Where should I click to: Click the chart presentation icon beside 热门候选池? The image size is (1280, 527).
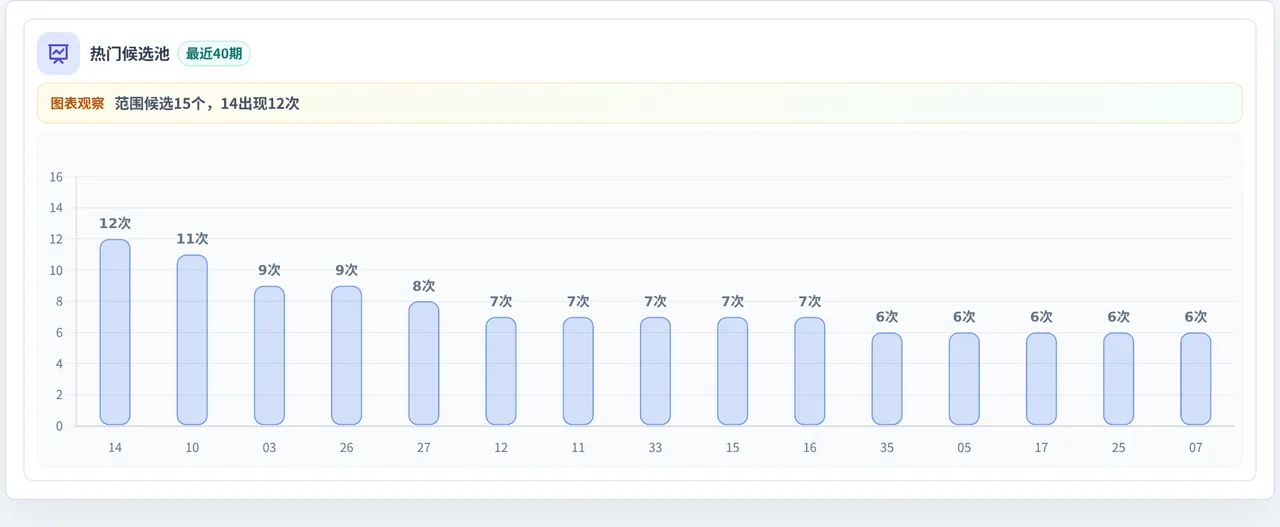(58, 53)
